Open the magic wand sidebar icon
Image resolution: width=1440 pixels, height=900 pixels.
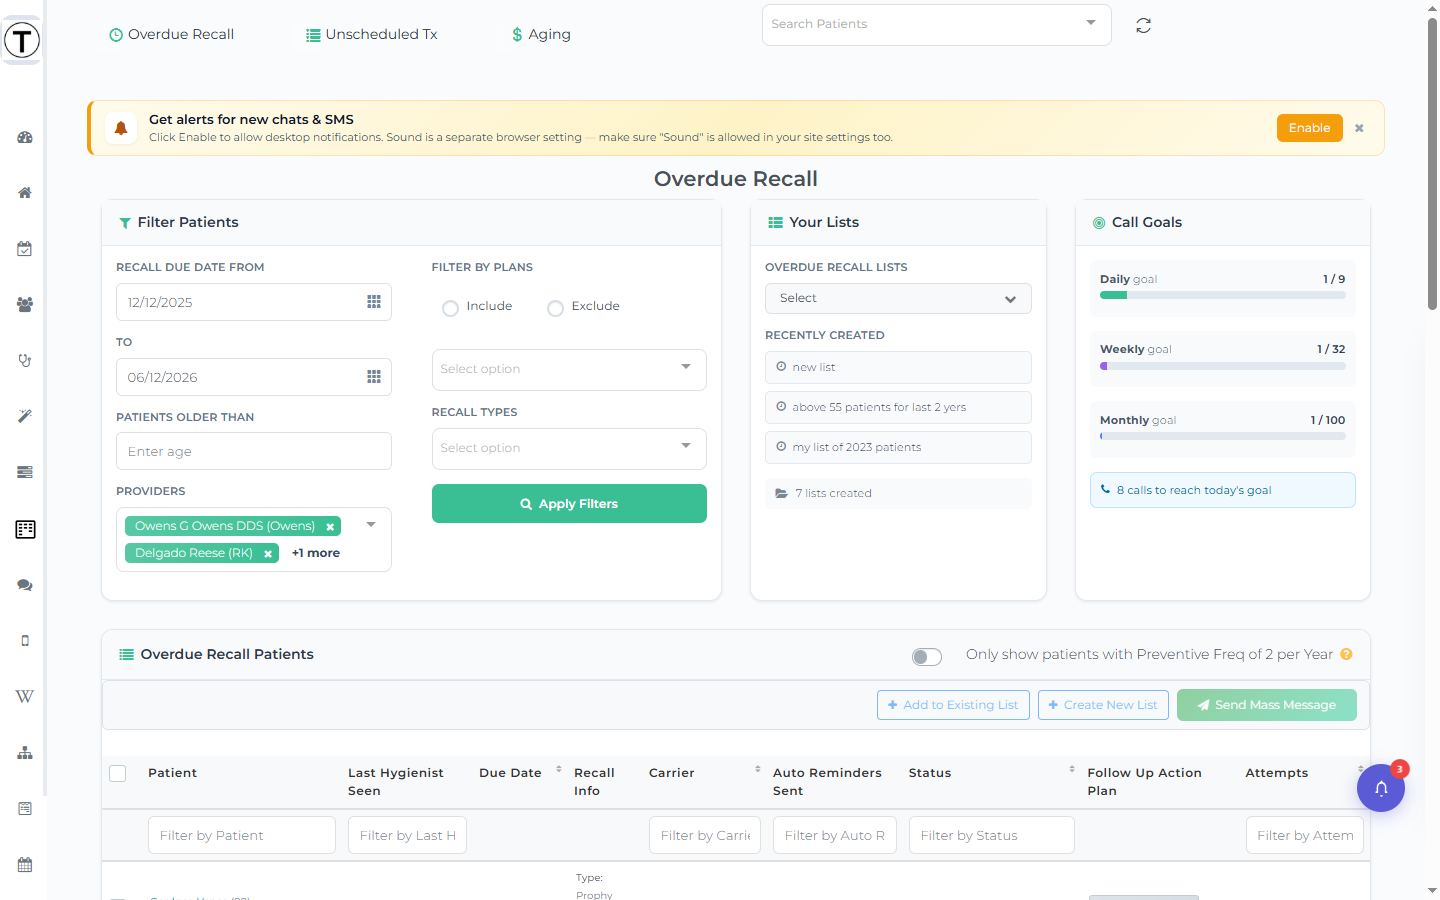click(x=25, y=416)
